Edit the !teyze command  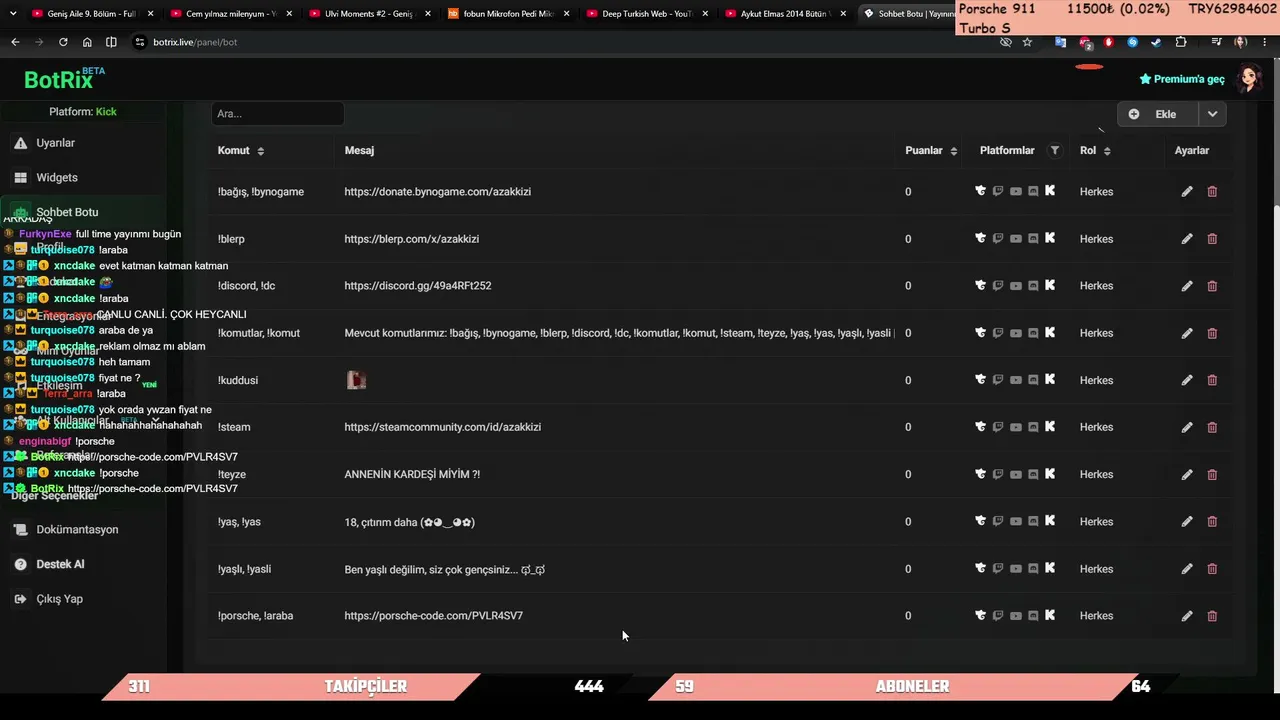pos(1187,474)
